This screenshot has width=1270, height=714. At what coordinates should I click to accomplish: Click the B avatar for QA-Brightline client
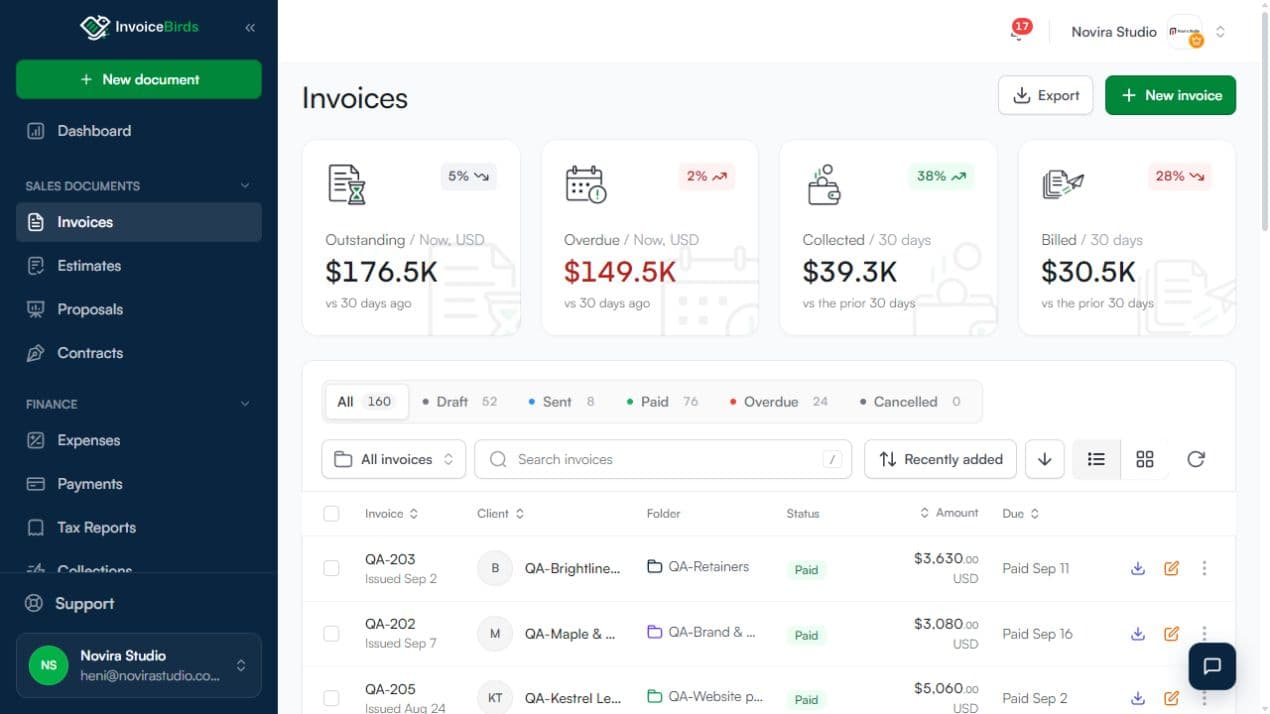tap(495, 568)
